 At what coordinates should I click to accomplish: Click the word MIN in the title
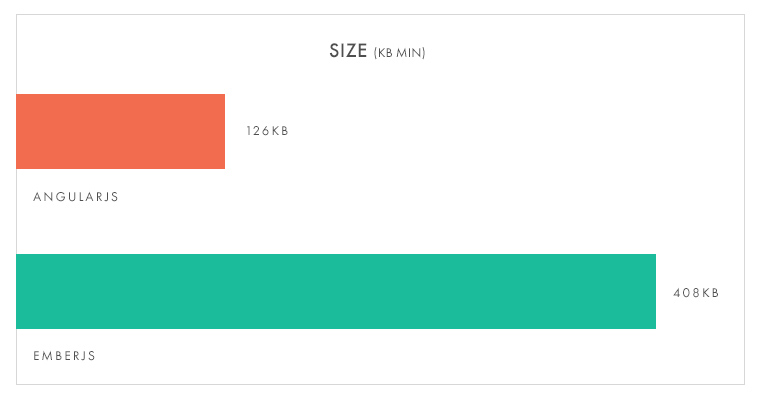pyautogui.click(x=410, y=53)
